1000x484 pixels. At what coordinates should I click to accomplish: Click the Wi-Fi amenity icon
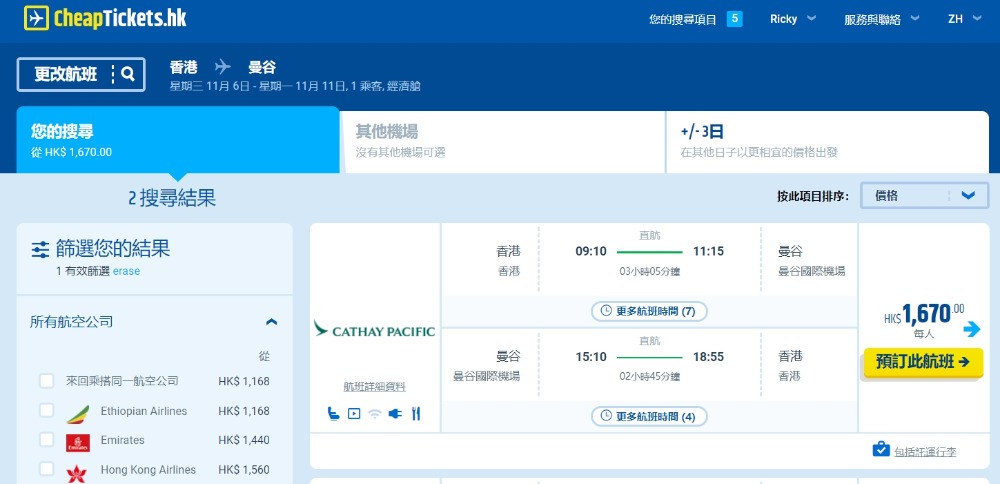(375, 414)
